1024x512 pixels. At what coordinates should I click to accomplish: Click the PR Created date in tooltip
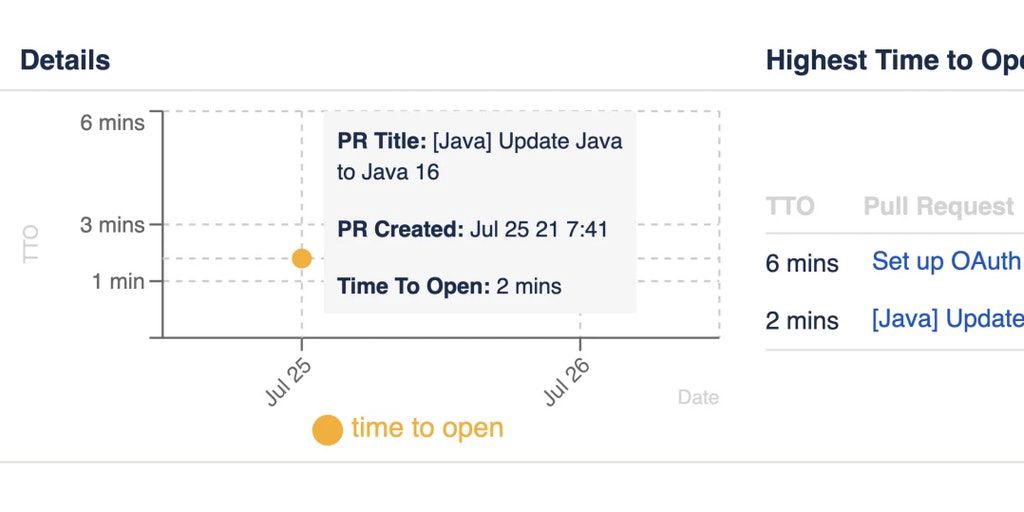[x=538, y=229]
